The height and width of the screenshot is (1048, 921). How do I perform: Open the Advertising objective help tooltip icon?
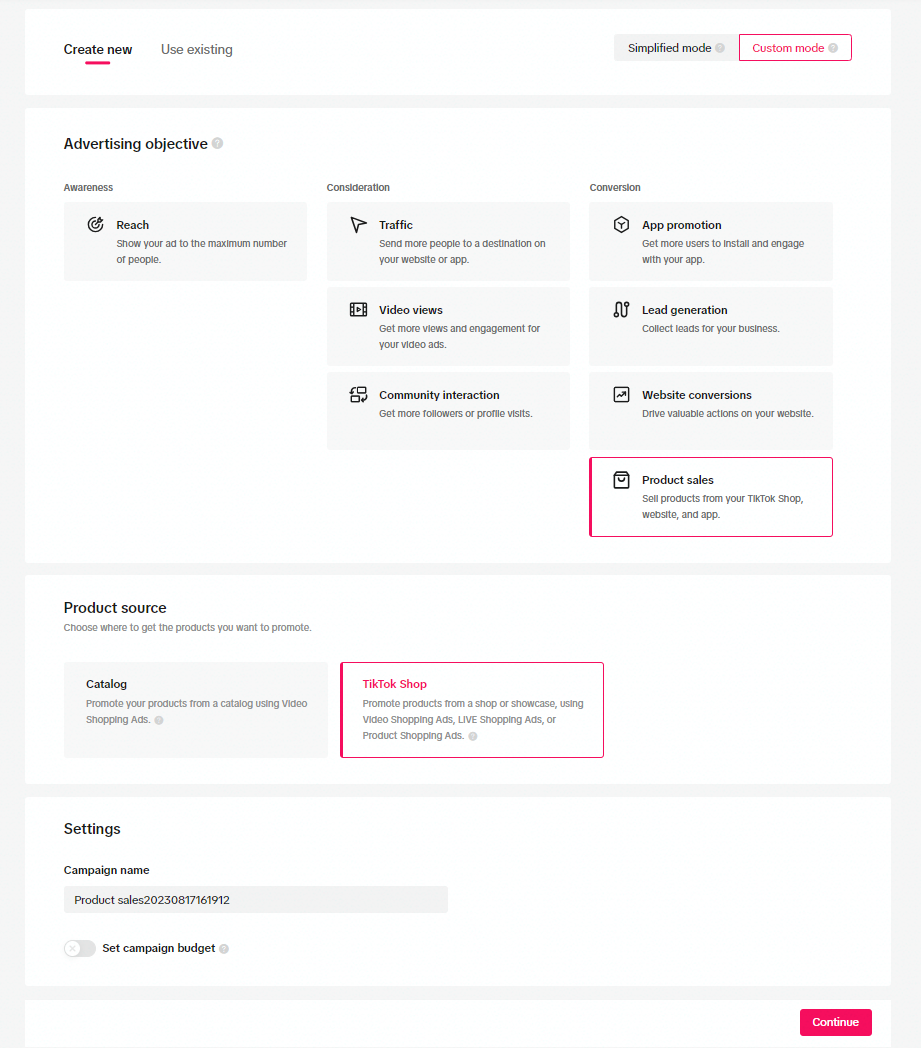[x=218, y=144]
